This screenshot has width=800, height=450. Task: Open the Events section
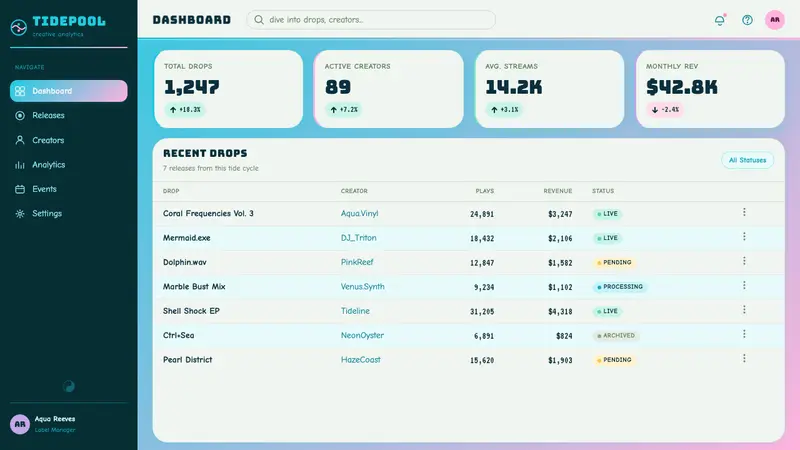68,189
